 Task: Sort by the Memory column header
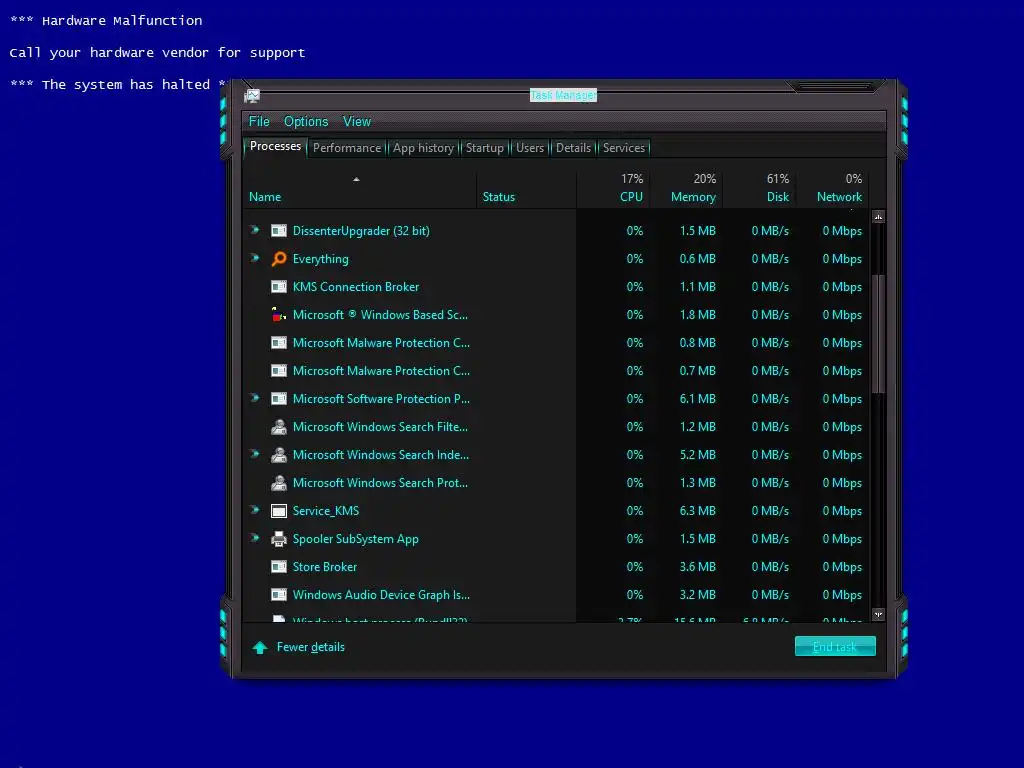[x=686, y=189]
